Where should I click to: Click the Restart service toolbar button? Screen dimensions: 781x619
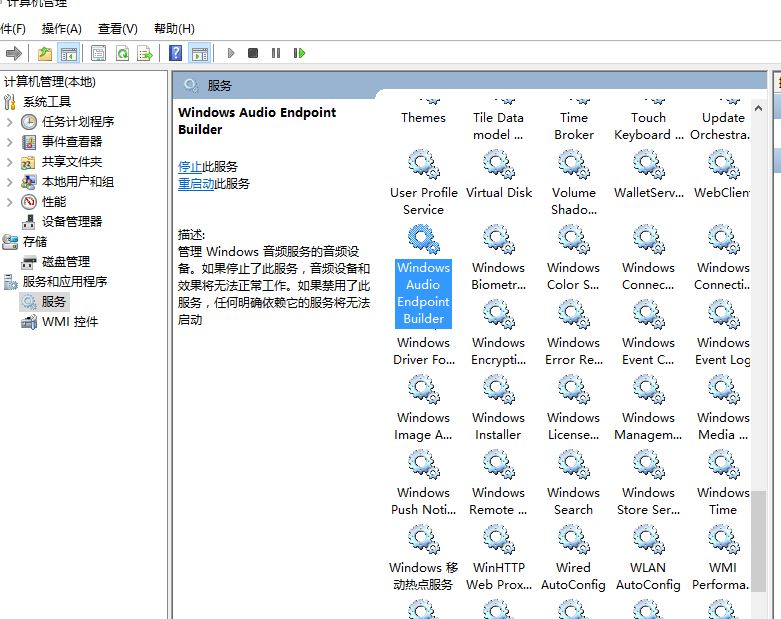coord(299,53)
